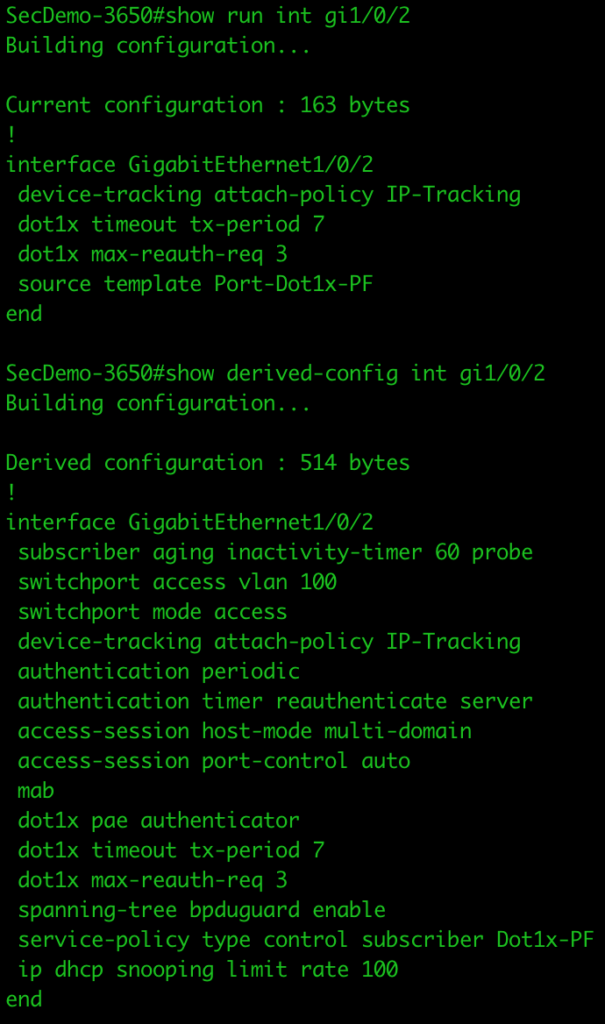Click the 'service-policy type control subscriber Dot1x-PF' line
605x1024 pixels.
point(305,940)
